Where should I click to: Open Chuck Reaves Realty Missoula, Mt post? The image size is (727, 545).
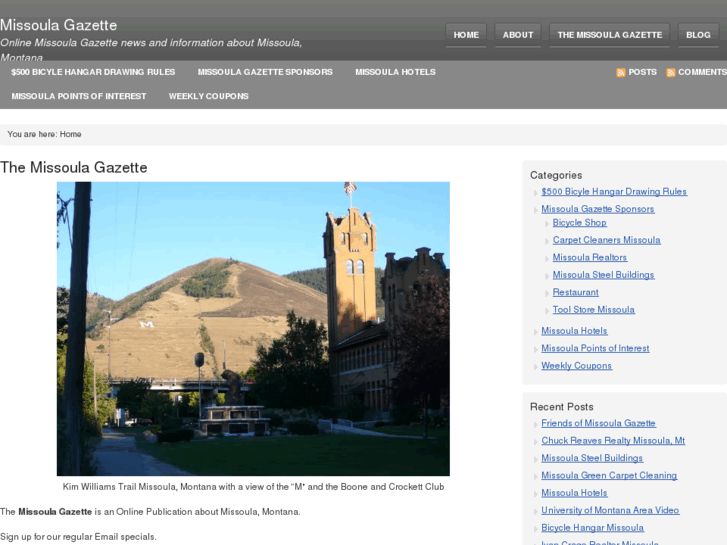point(613,441)
